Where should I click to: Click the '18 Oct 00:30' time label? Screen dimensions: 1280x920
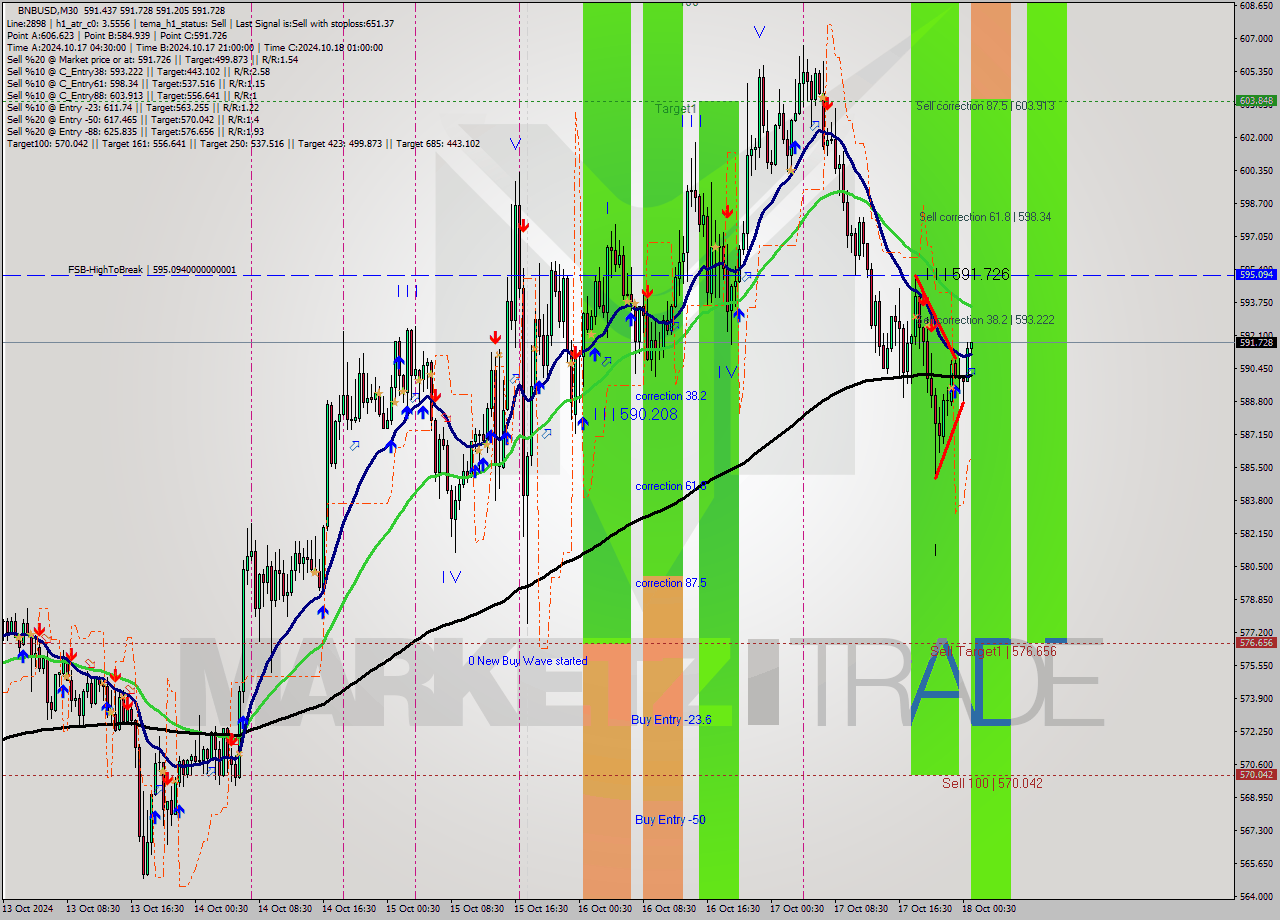pos(990,908)
